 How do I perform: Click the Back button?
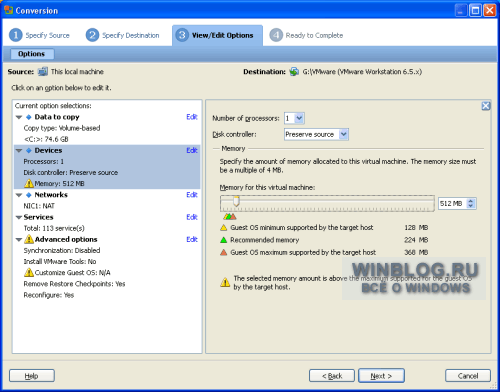coord(332,376)
